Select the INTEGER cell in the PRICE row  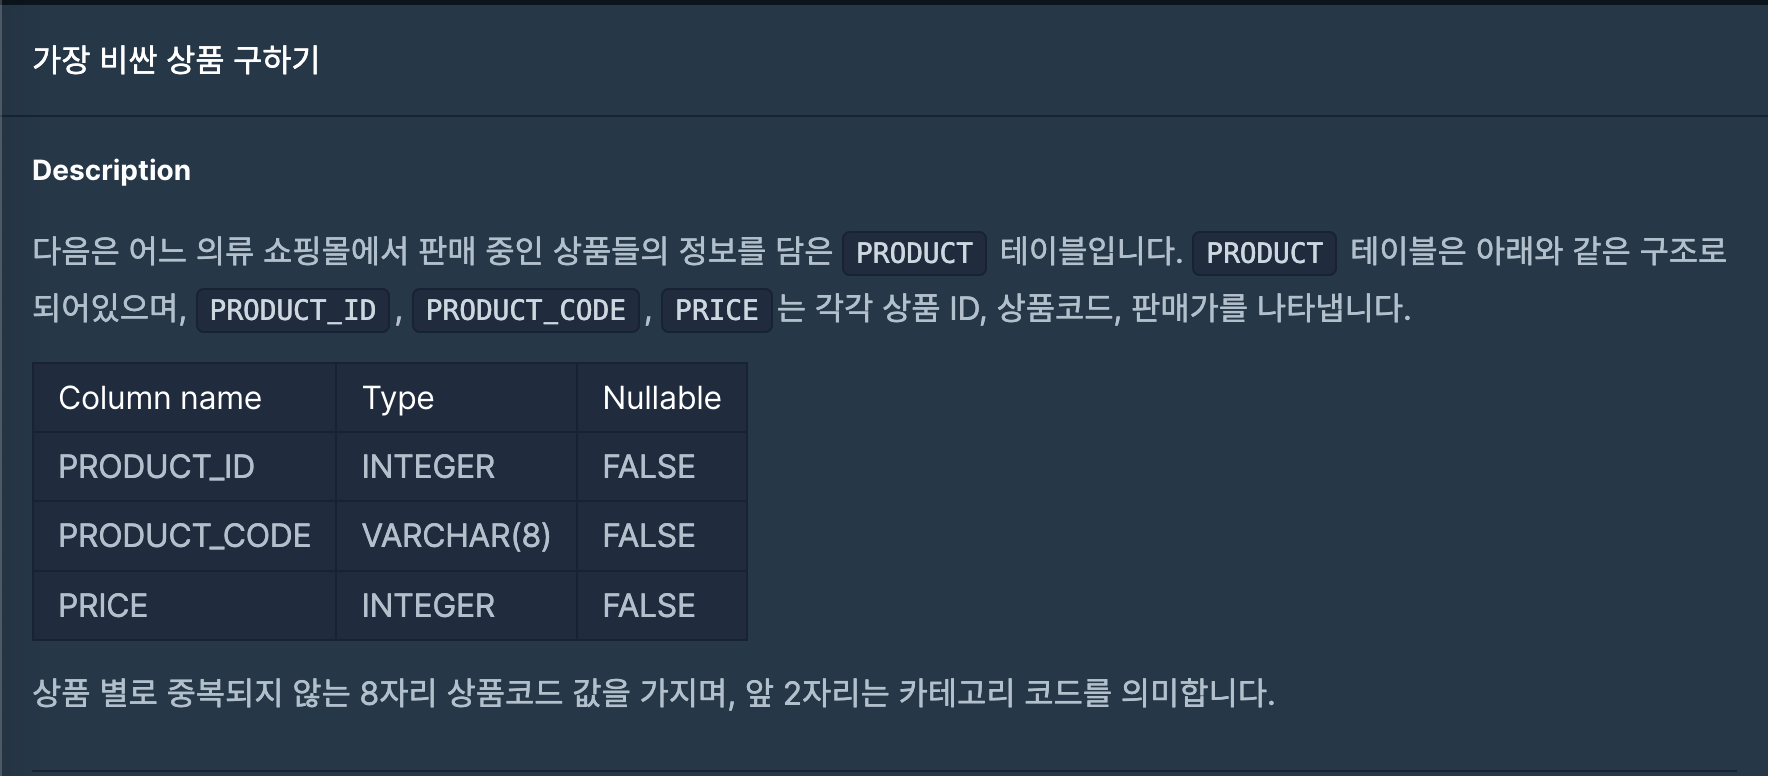[428, 606]
